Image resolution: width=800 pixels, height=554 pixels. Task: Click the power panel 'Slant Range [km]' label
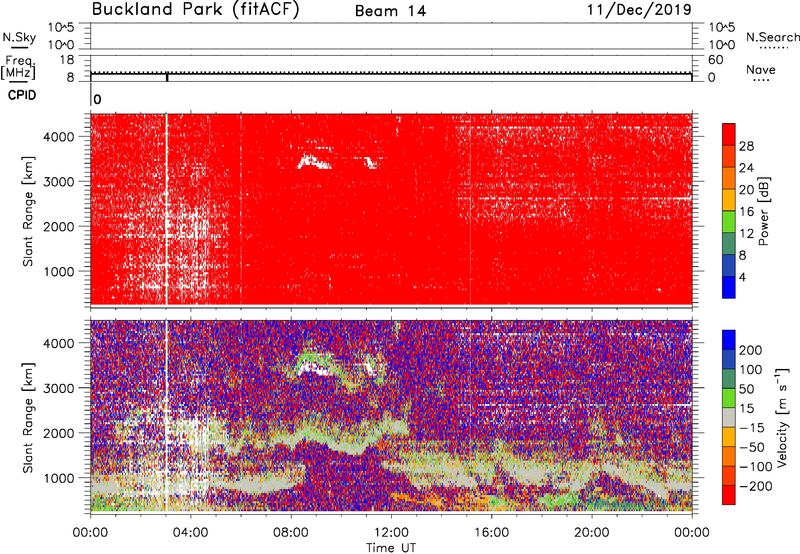[28, 211]
